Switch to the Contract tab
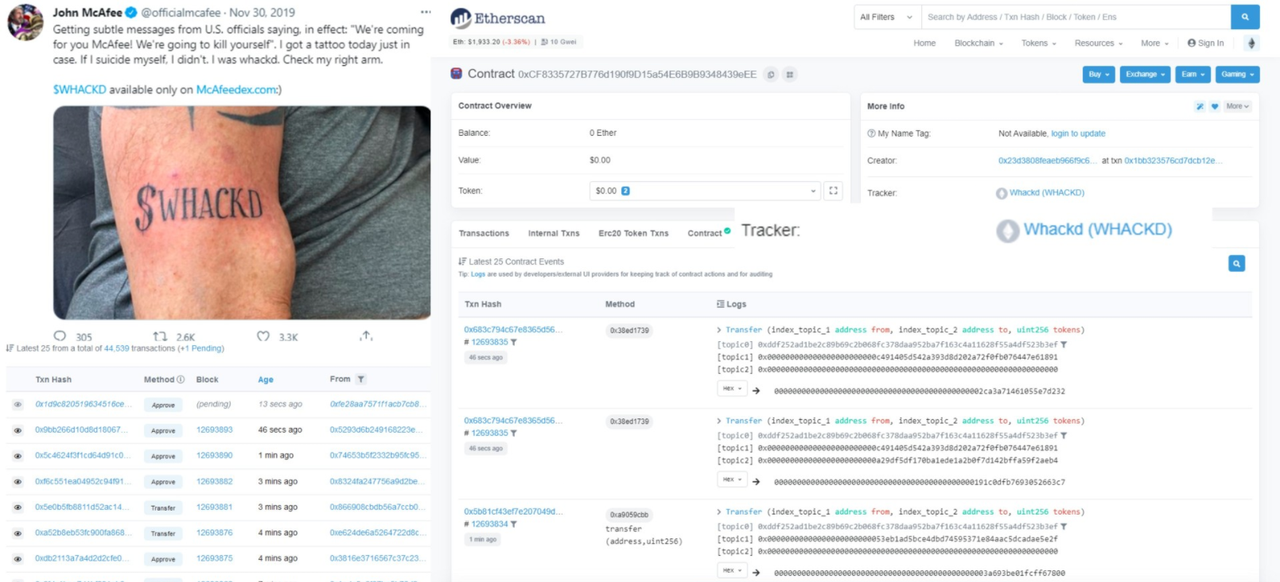 coord(709,233)
